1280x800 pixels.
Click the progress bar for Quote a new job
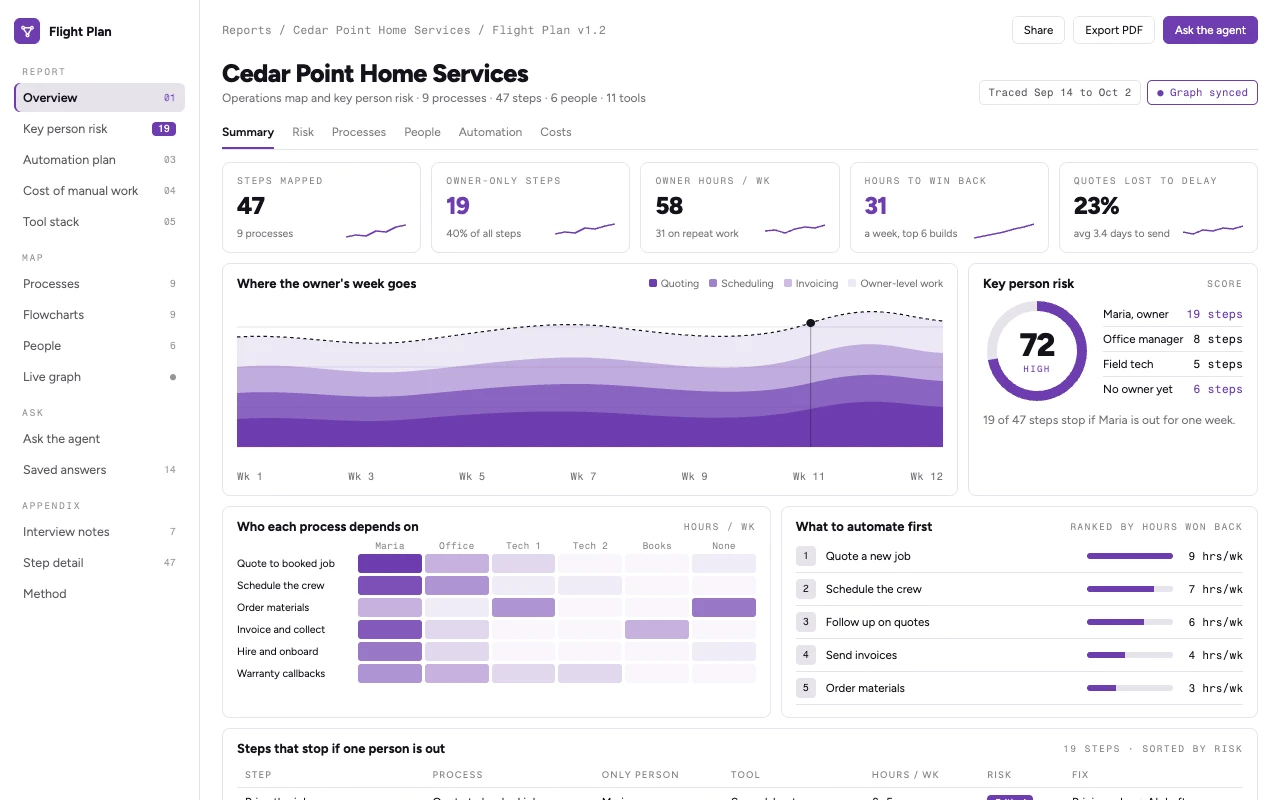click(1130, 556)
